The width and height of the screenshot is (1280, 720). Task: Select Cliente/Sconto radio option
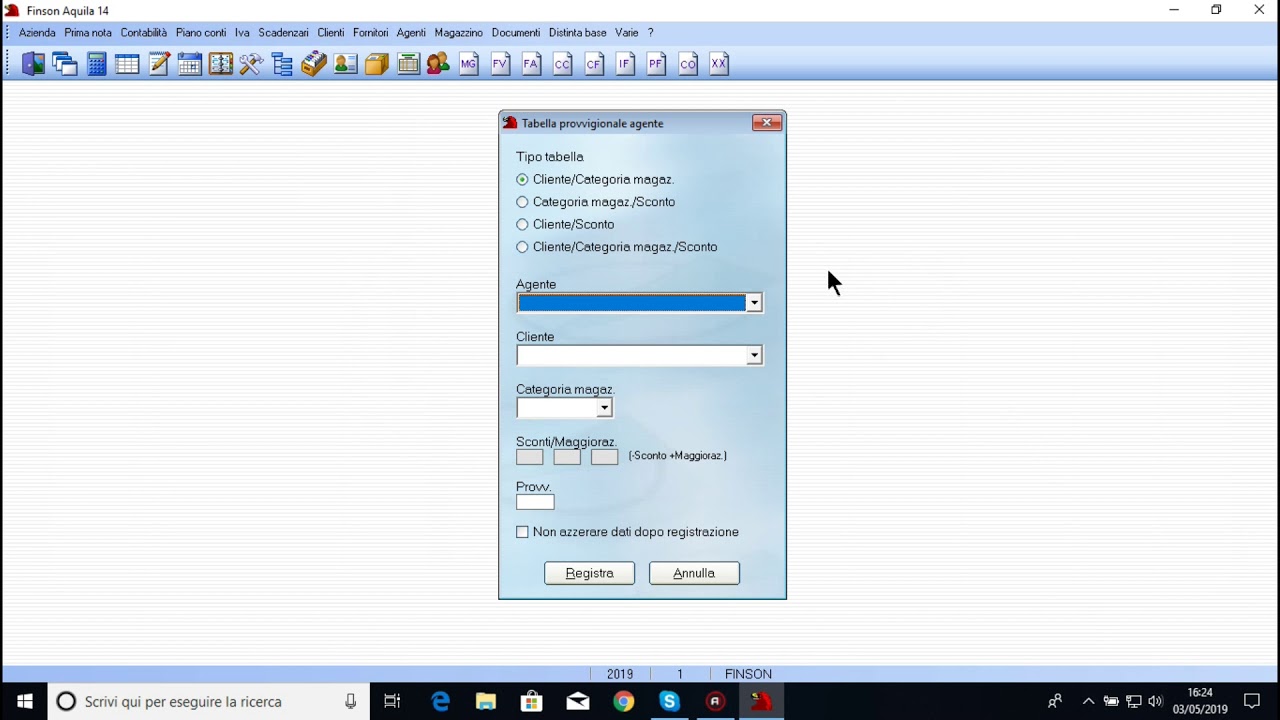522,225
